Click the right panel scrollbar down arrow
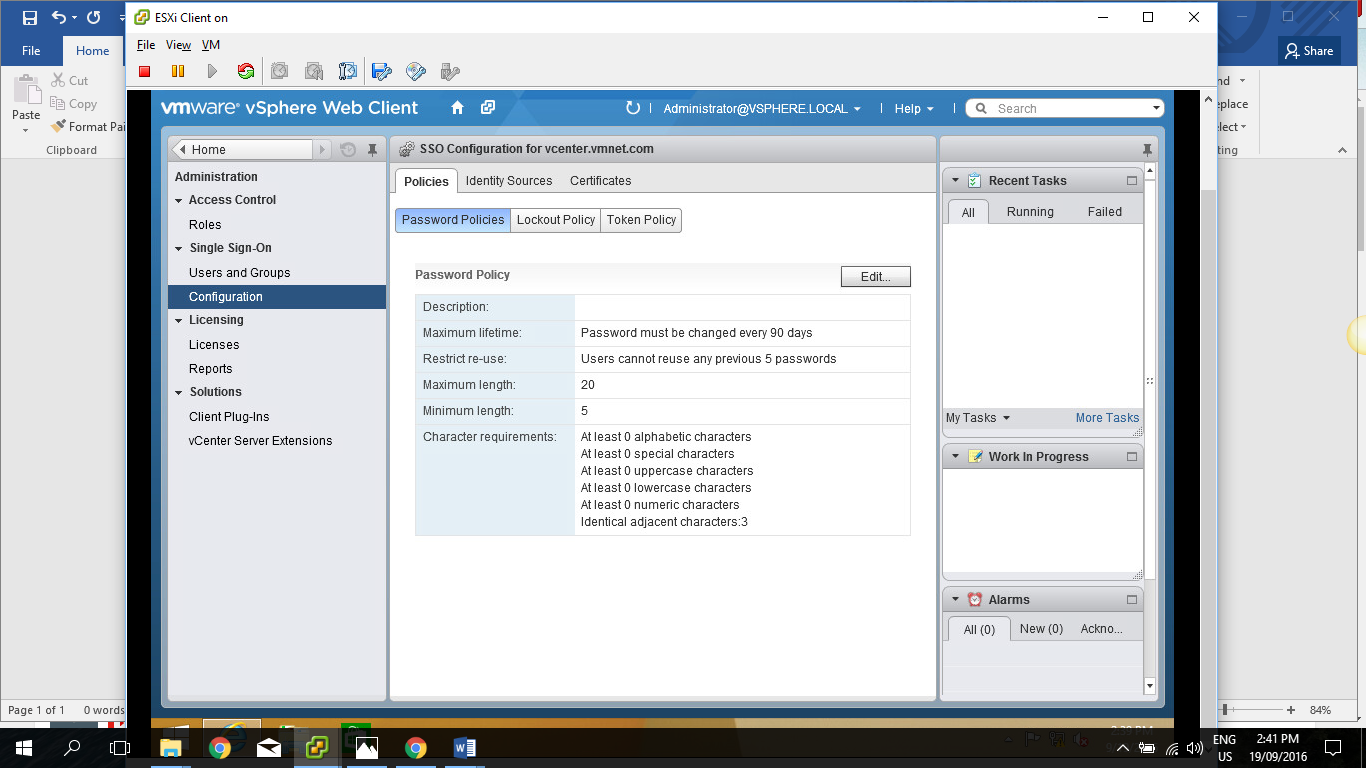The image size is (1366, 768). 1150,686
